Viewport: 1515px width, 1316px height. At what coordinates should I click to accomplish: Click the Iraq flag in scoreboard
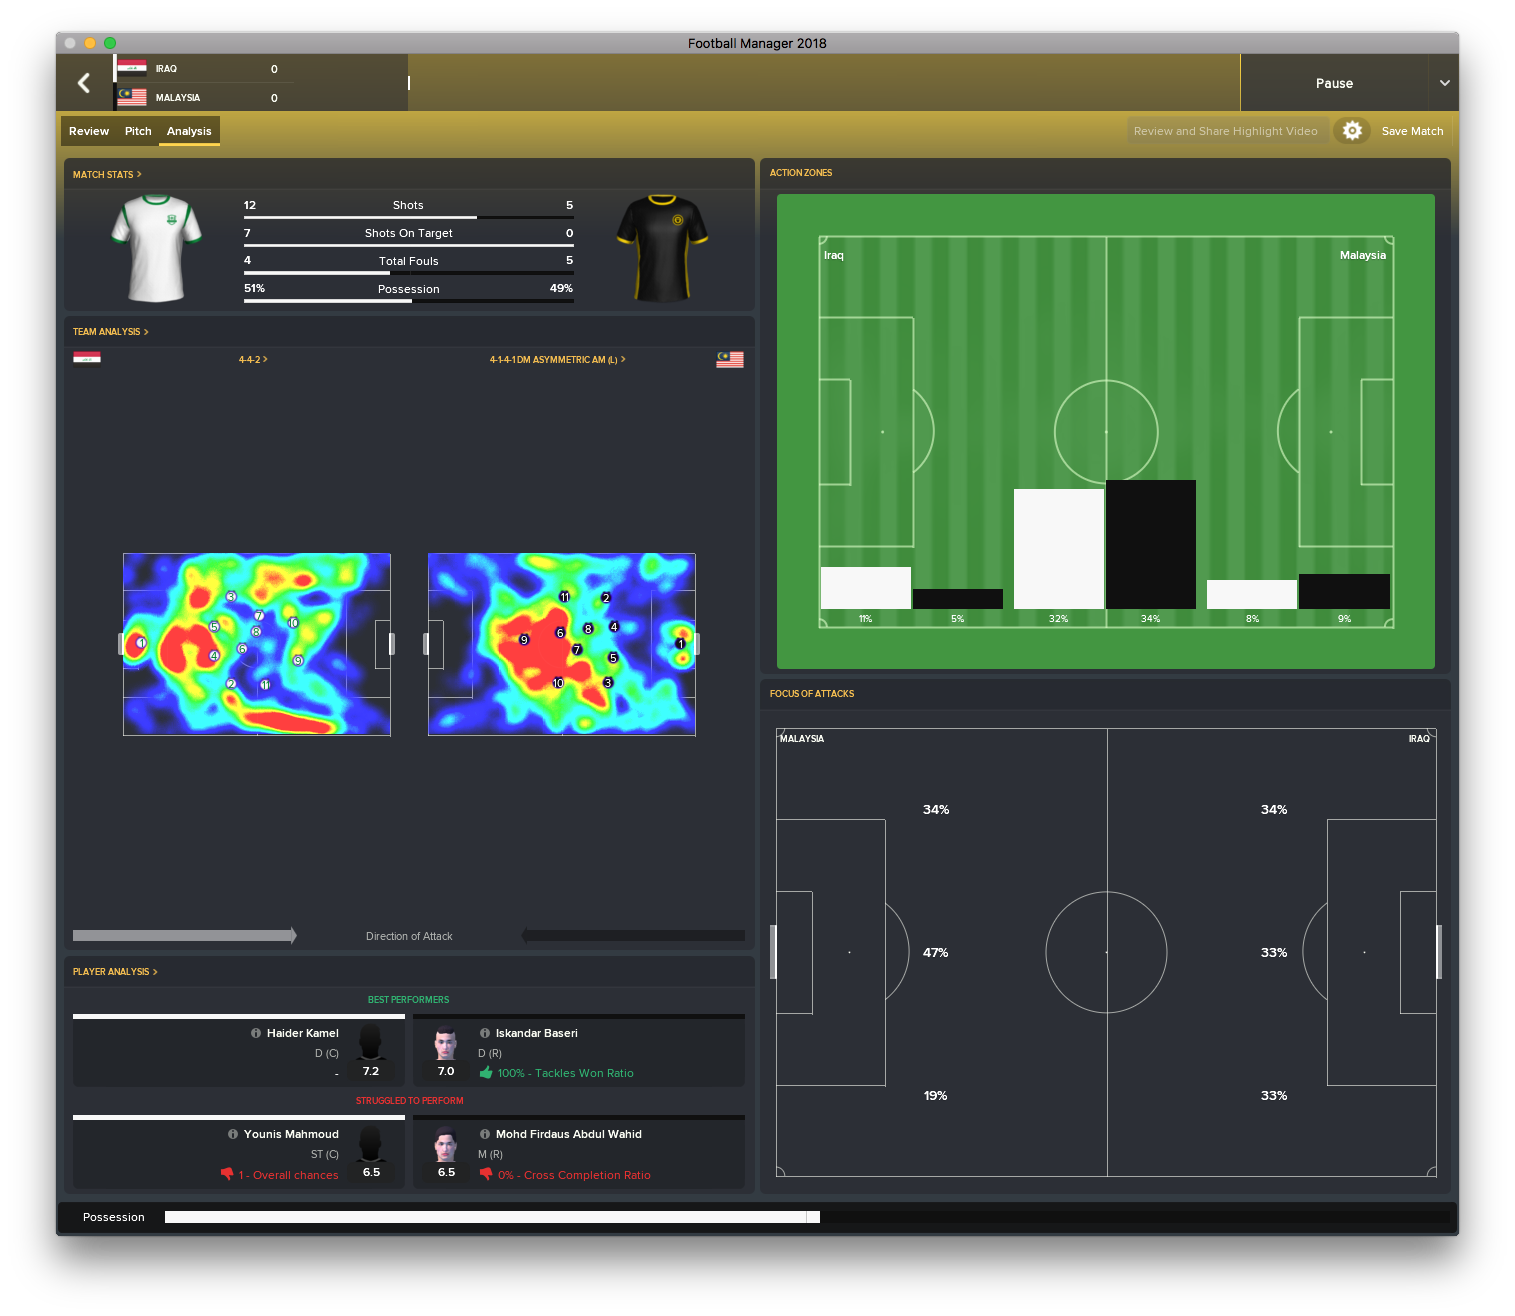tap(132, 68)
